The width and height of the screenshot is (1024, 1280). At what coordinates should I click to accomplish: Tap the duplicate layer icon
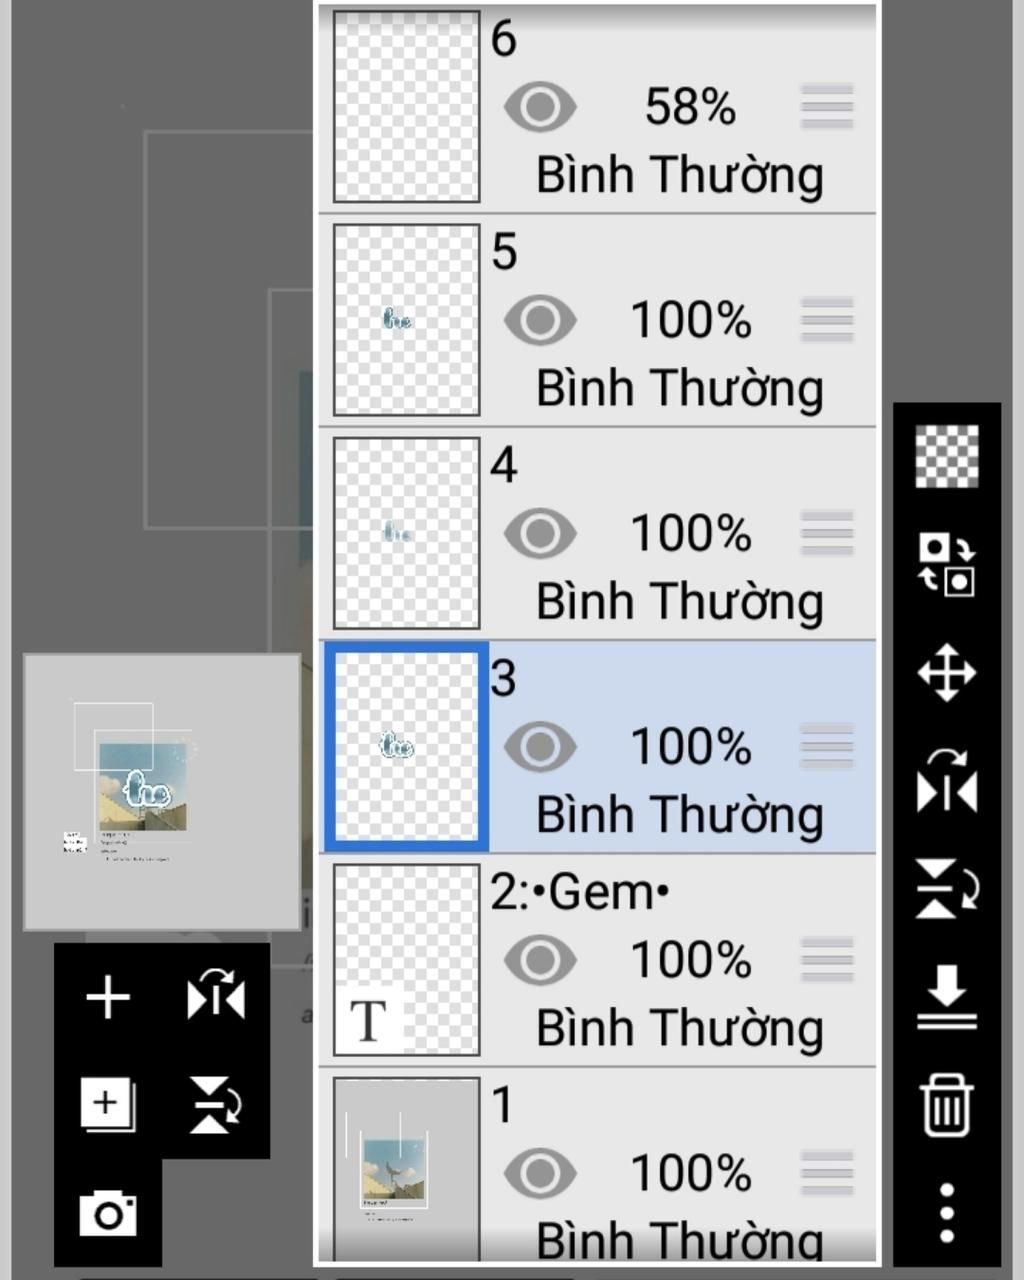(108, 1105)
